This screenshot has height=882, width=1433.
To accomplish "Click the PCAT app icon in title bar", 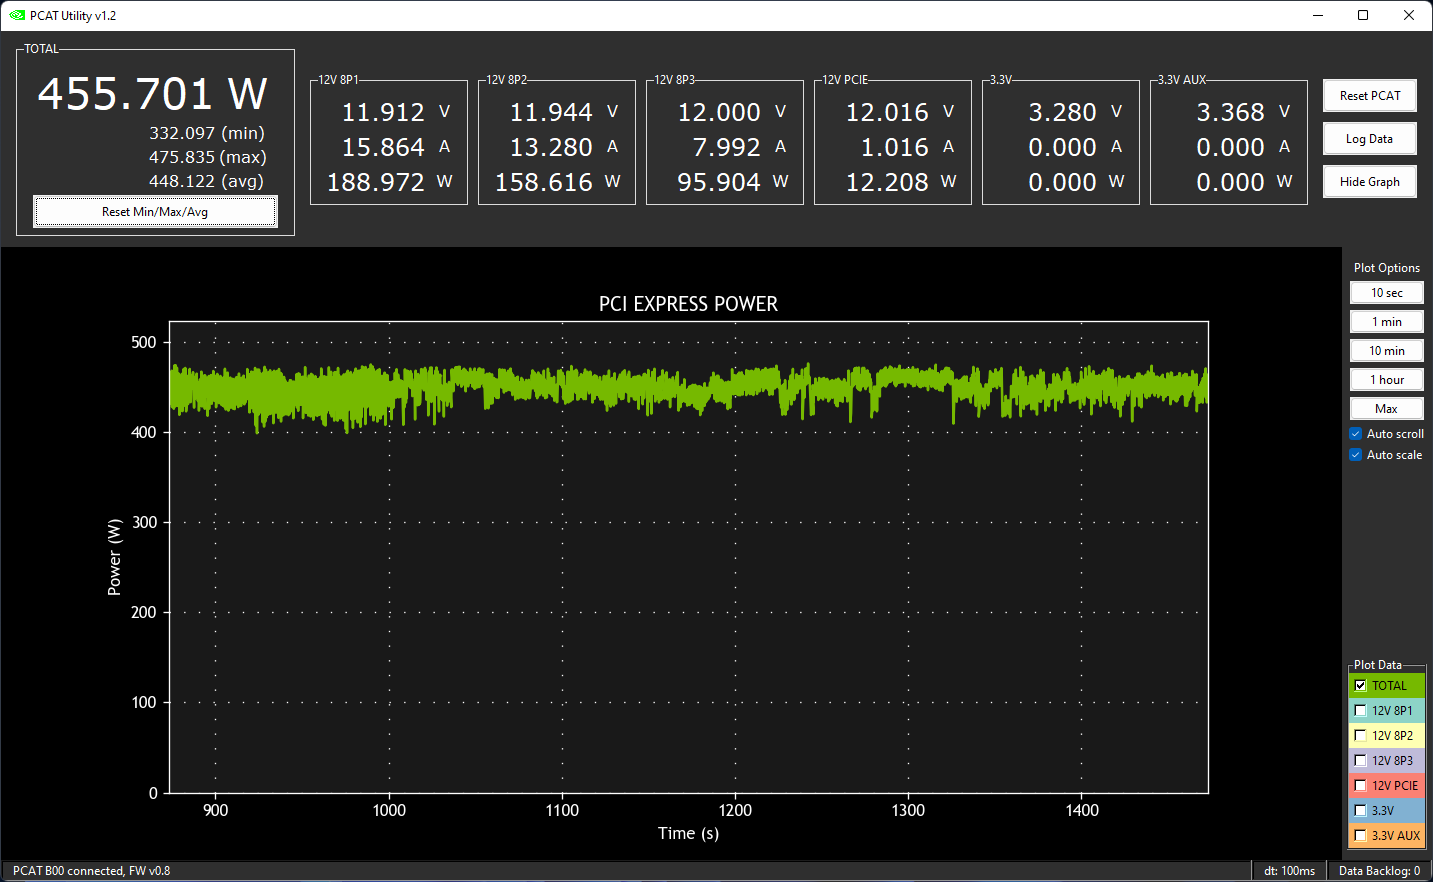I will (16, 15).
